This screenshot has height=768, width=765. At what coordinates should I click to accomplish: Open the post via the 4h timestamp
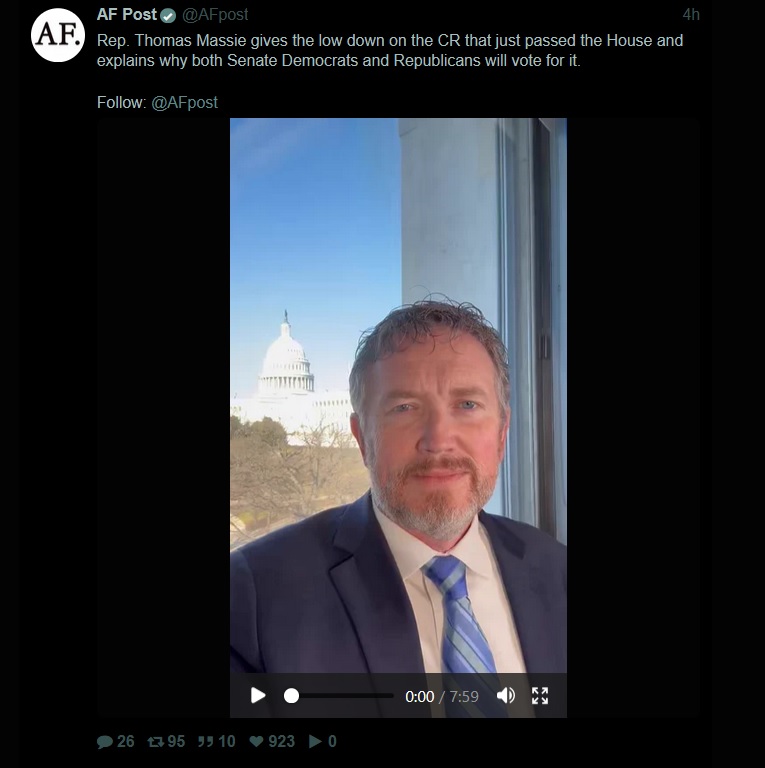[691, 15]
